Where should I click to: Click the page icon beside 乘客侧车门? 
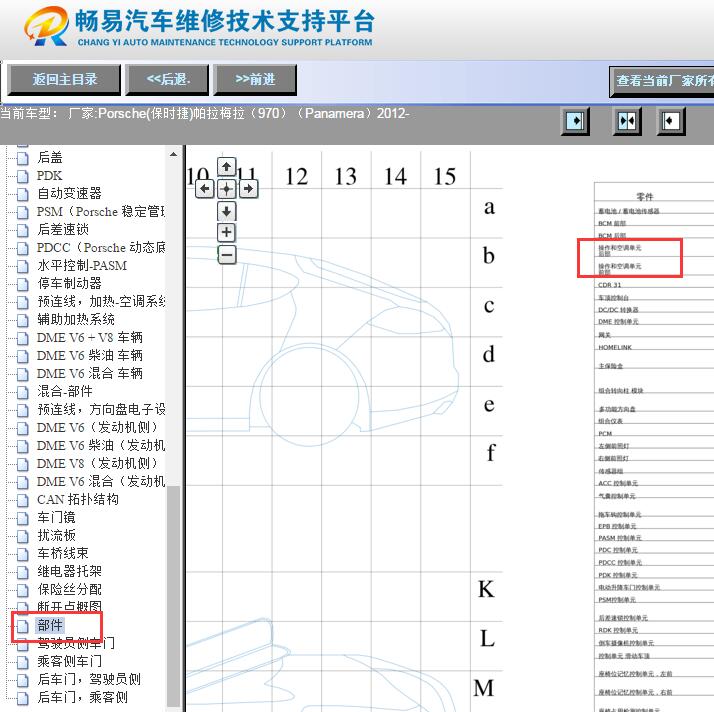pos(22,662)
